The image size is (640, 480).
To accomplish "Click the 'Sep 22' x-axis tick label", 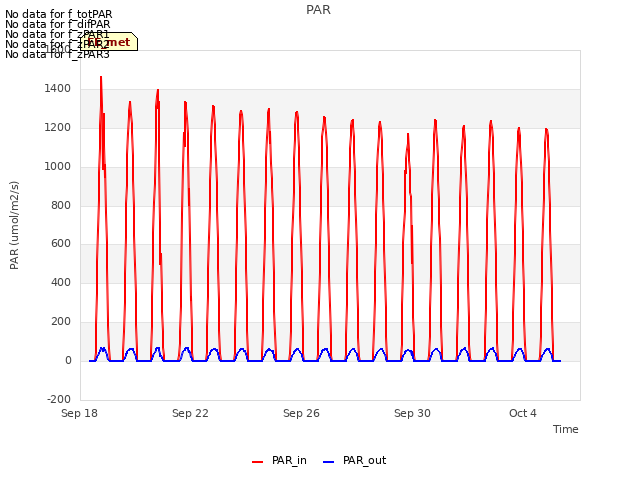I will tap(191, 413).
